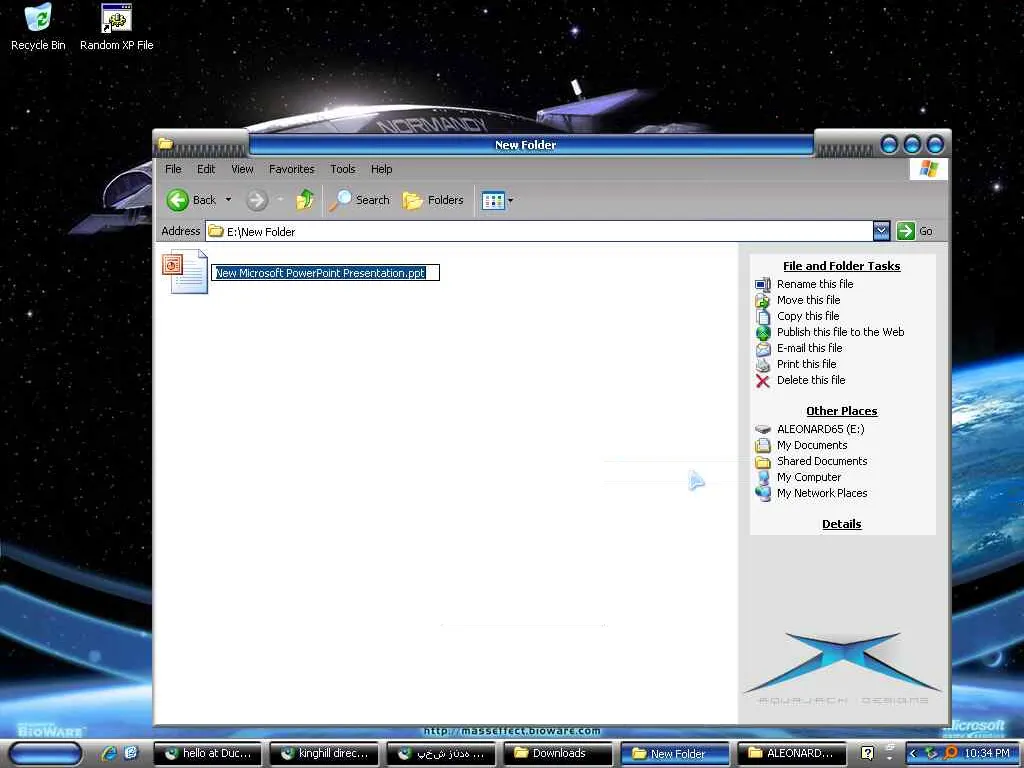Image resolution: width=1024 pixels, height=768 pixels.
Task: Open the Back history dropdown arrow
Action: pyautogui.click(x=229, y=200)
